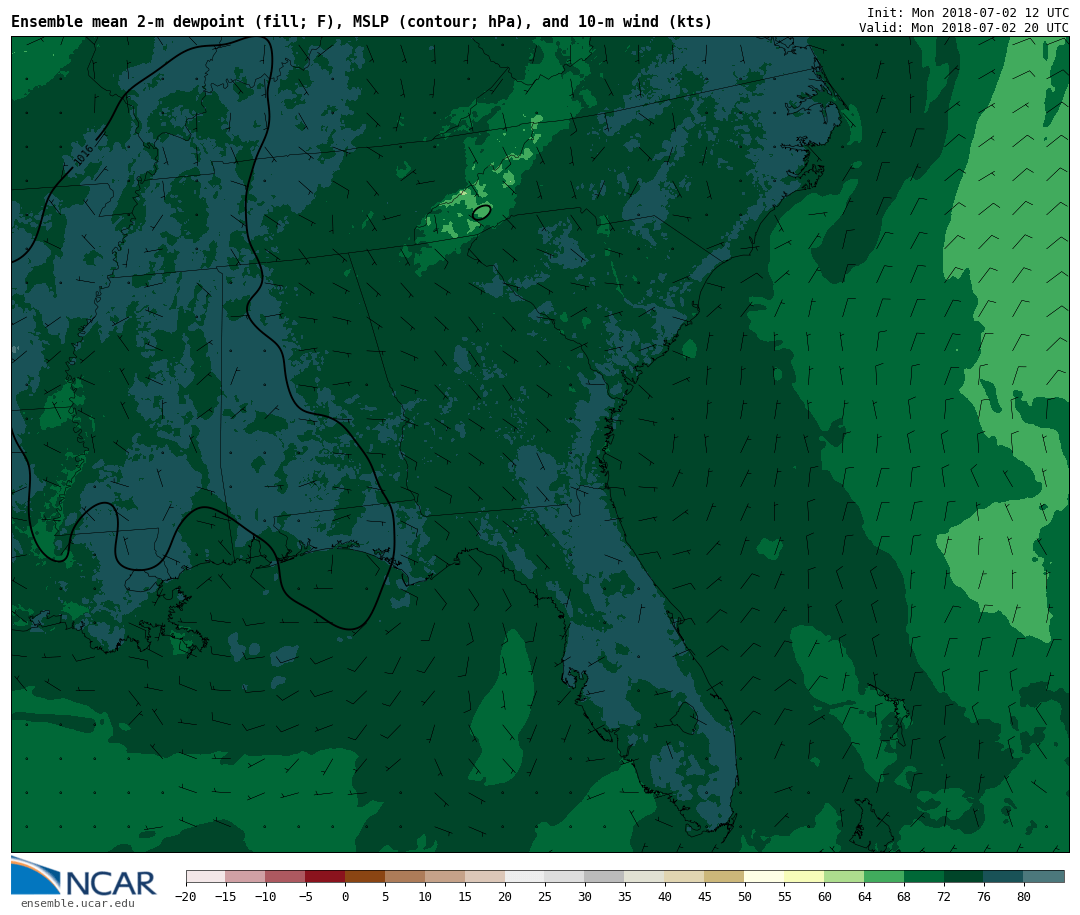
Task: Pick the gray swatch between 30 and 35
Action: [605, 877]
